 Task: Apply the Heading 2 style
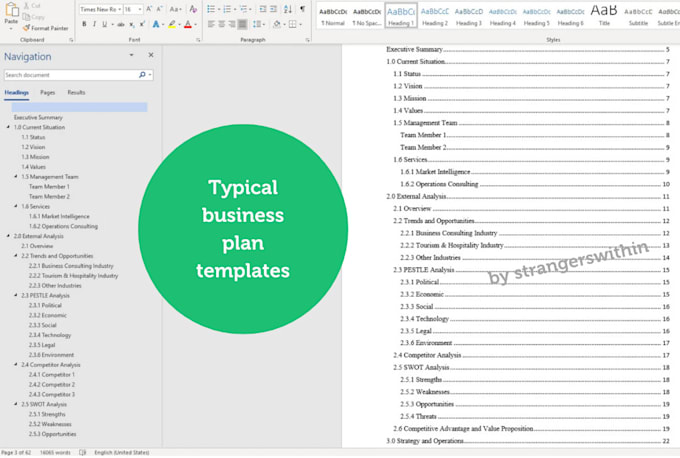click(x=435, y=16)
